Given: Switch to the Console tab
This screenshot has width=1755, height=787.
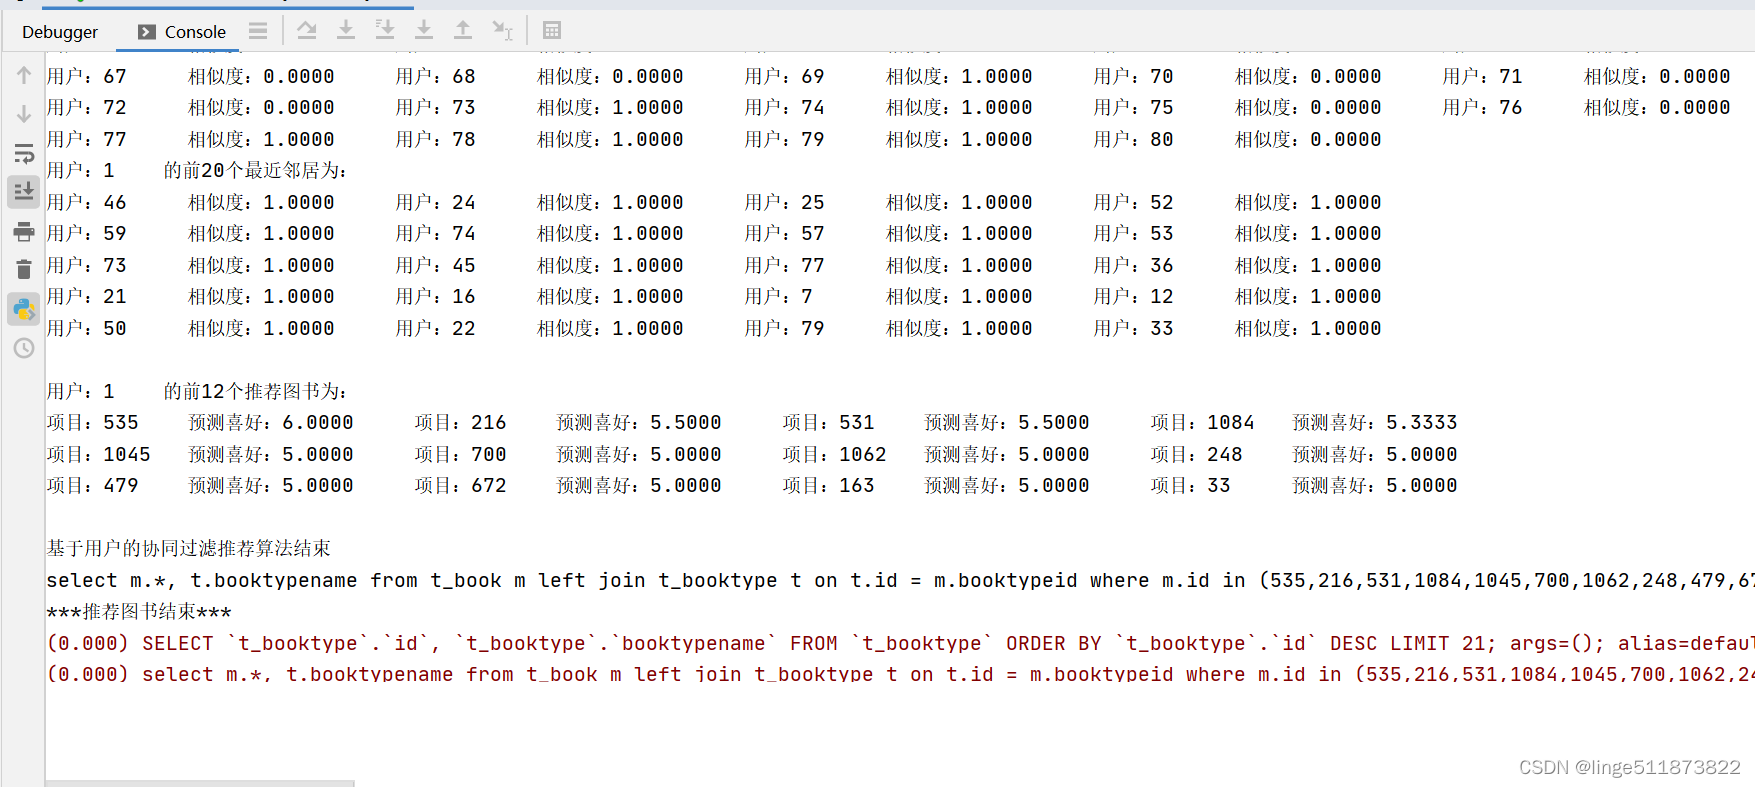Looking at the screenshot, I should click(182, 32).
